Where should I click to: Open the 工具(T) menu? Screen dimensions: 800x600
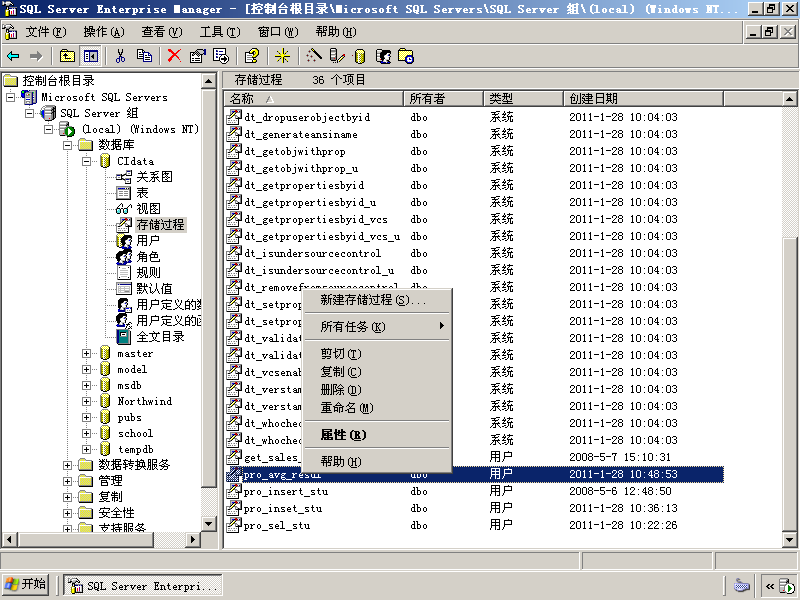tap(220, 32)
